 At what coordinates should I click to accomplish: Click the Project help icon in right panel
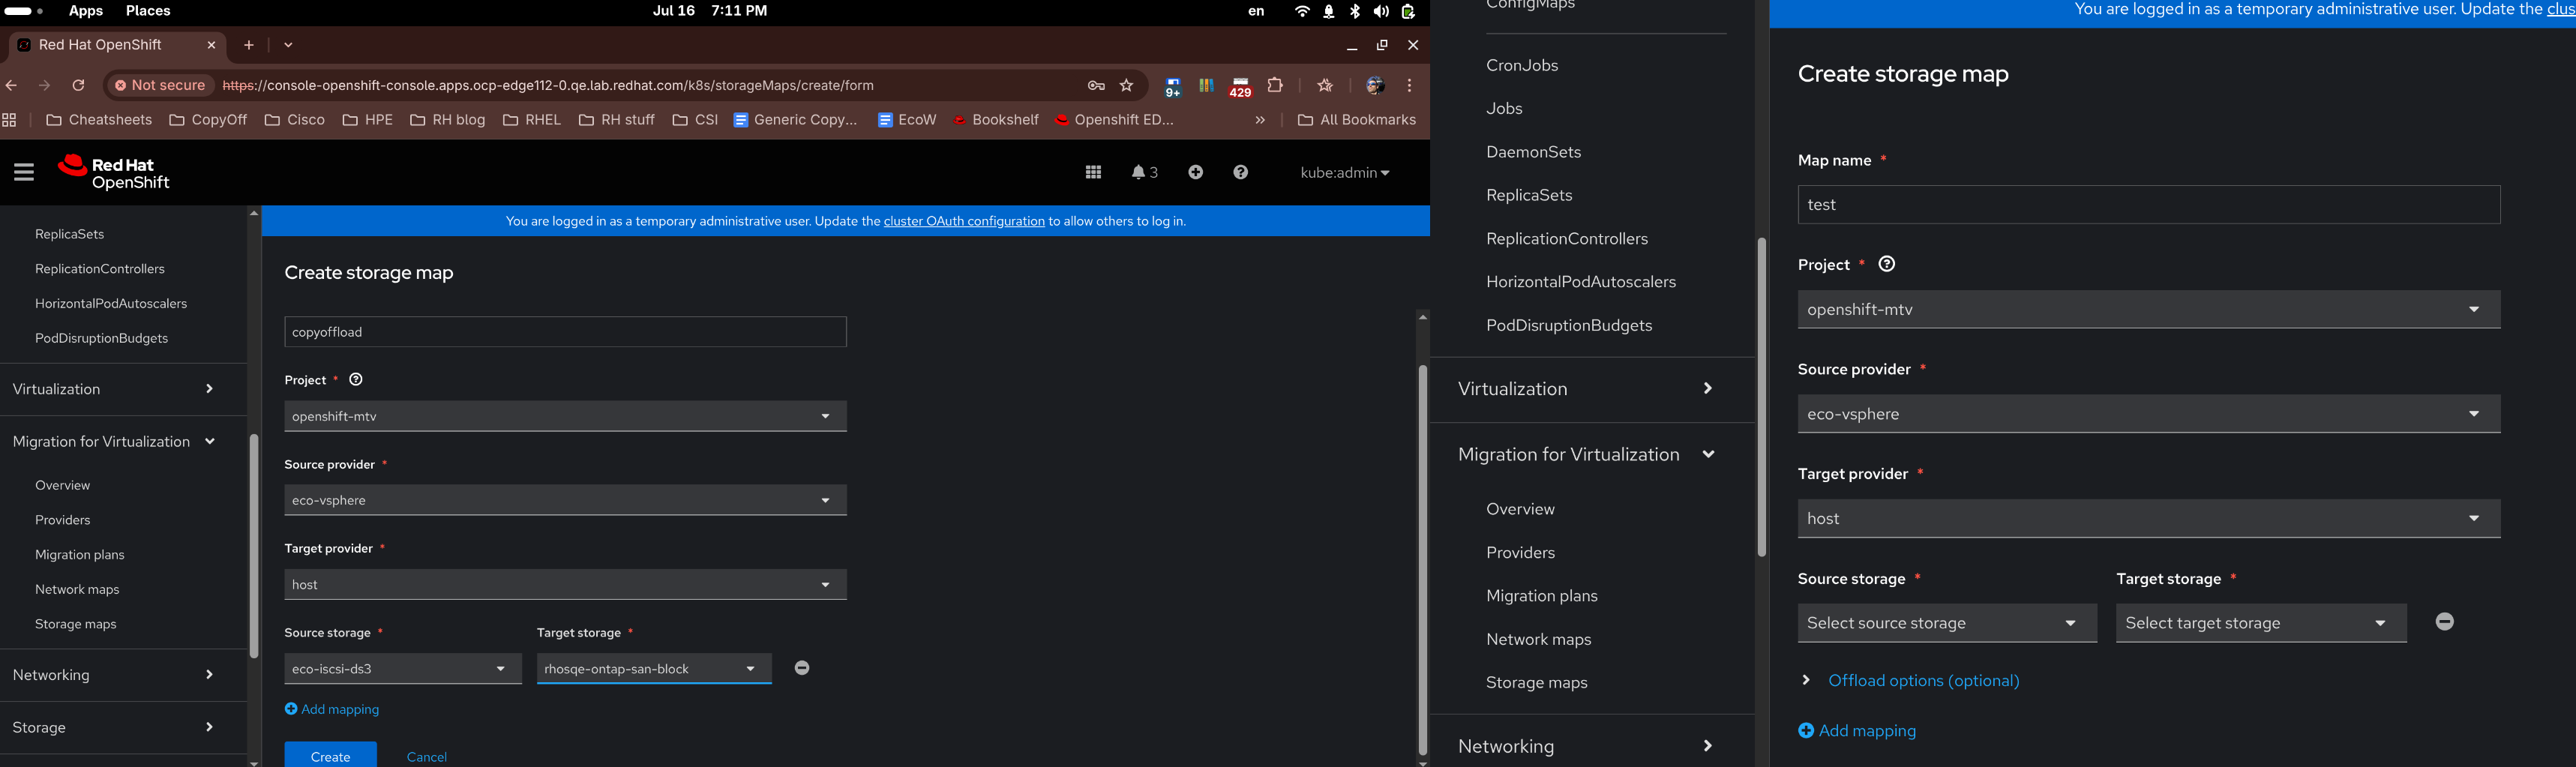[1887, 264]
